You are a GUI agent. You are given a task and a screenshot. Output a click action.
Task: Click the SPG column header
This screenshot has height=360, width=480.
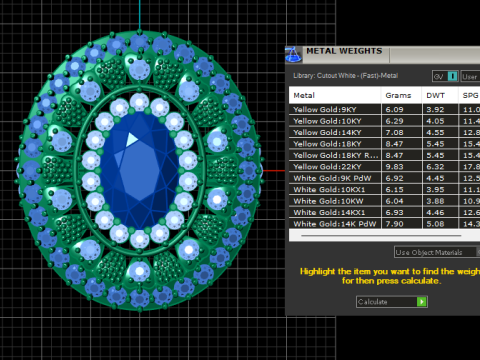pyautogui.click(x=469, y=95)
